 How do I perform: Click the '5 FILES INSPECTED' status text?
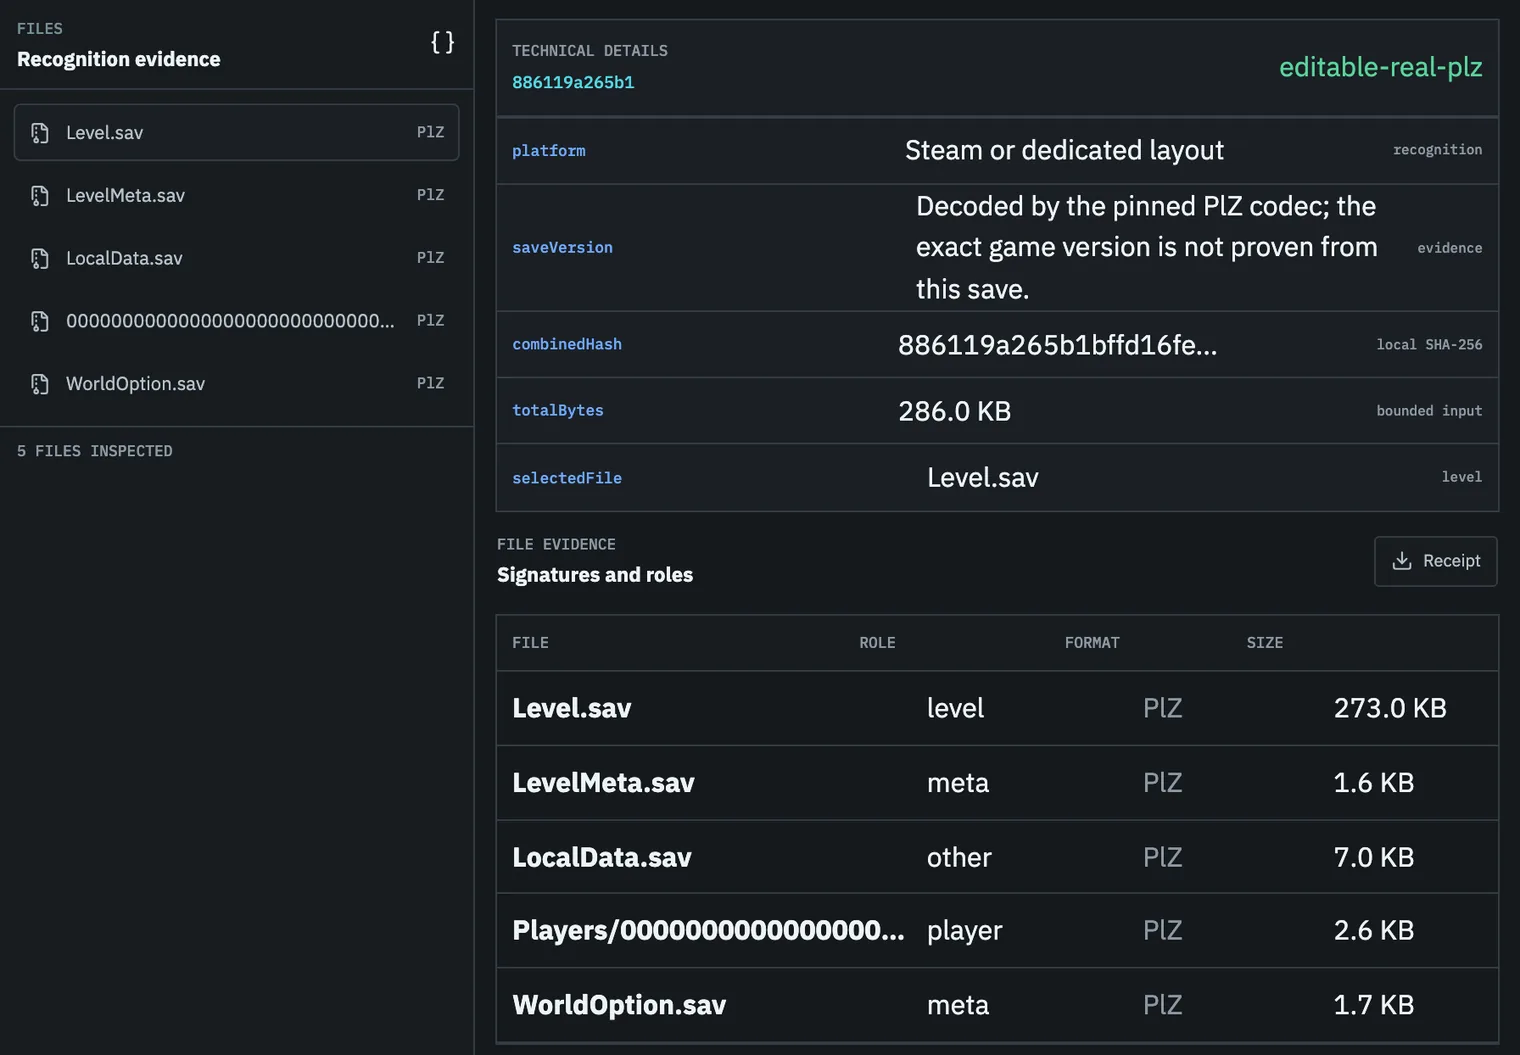click(x=95, y=451)
